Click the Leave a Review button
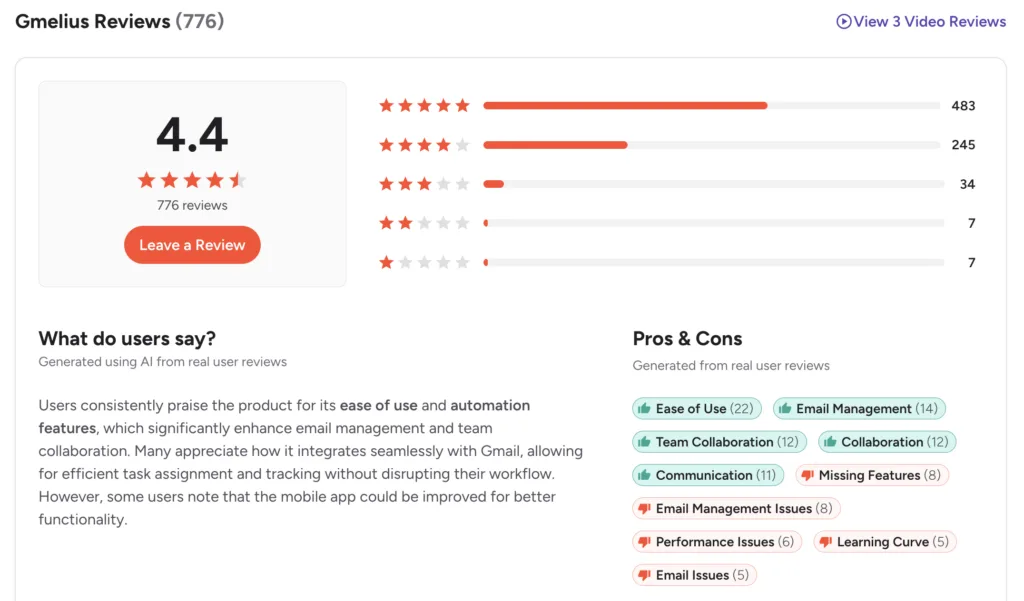 coord(192,245)
